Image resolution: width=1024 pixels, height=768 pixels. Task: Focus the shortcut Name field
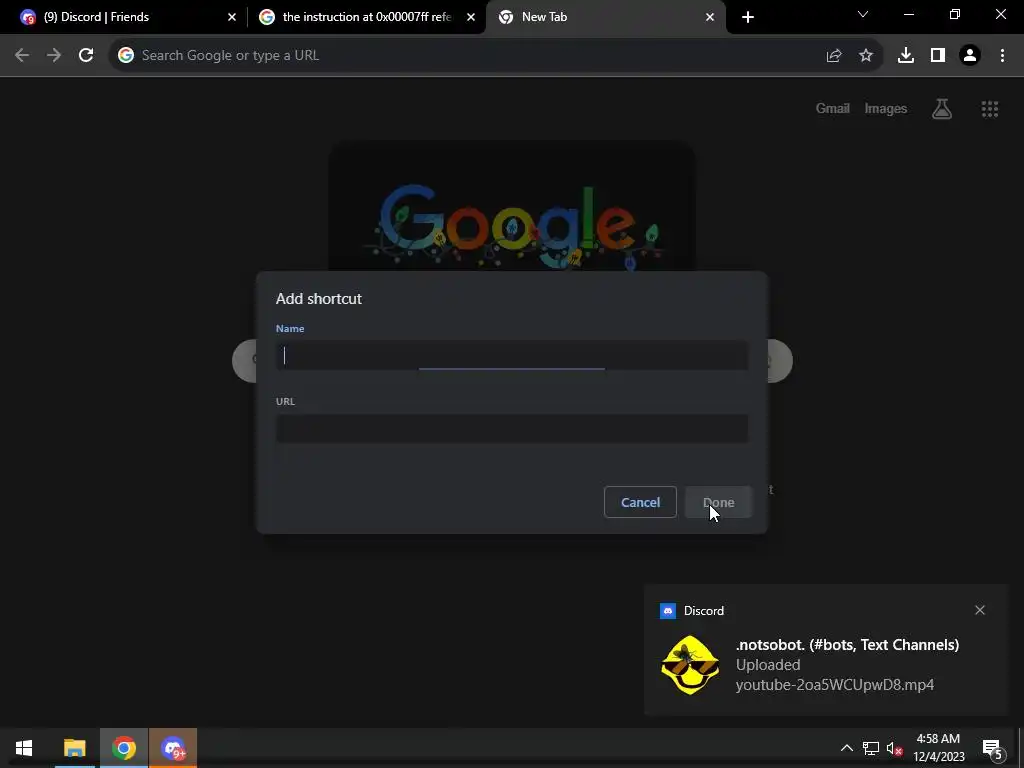[x=512, y=355]
